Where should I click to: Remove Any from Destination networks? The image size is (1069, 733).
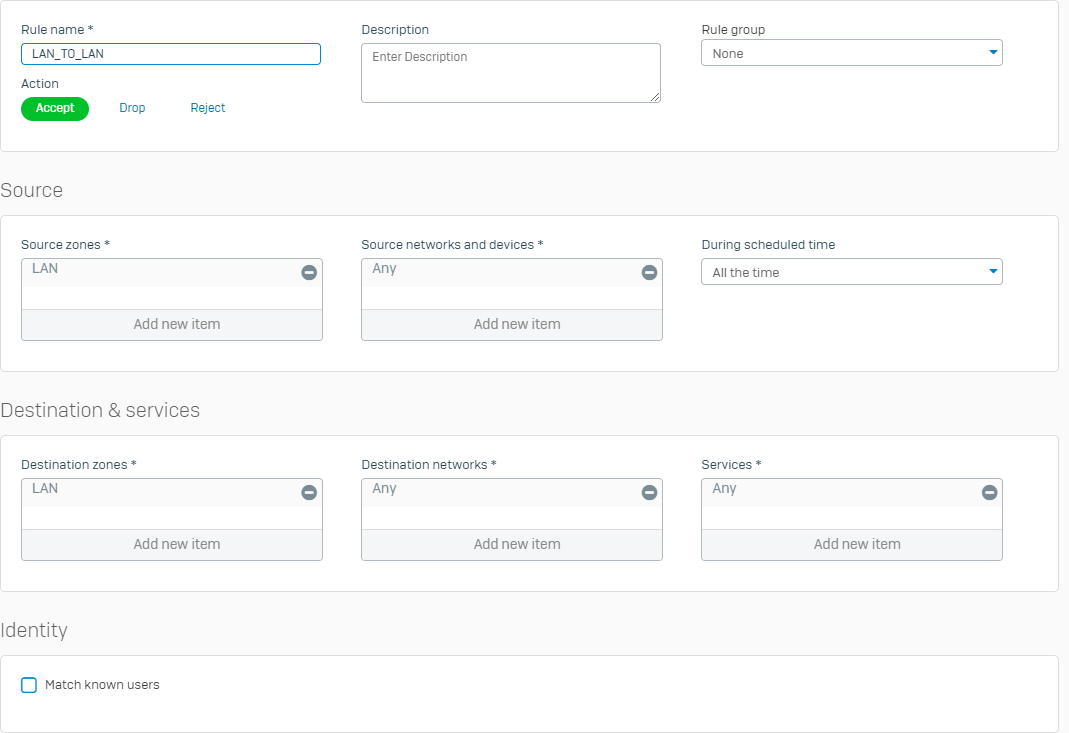tap(649, 492)
